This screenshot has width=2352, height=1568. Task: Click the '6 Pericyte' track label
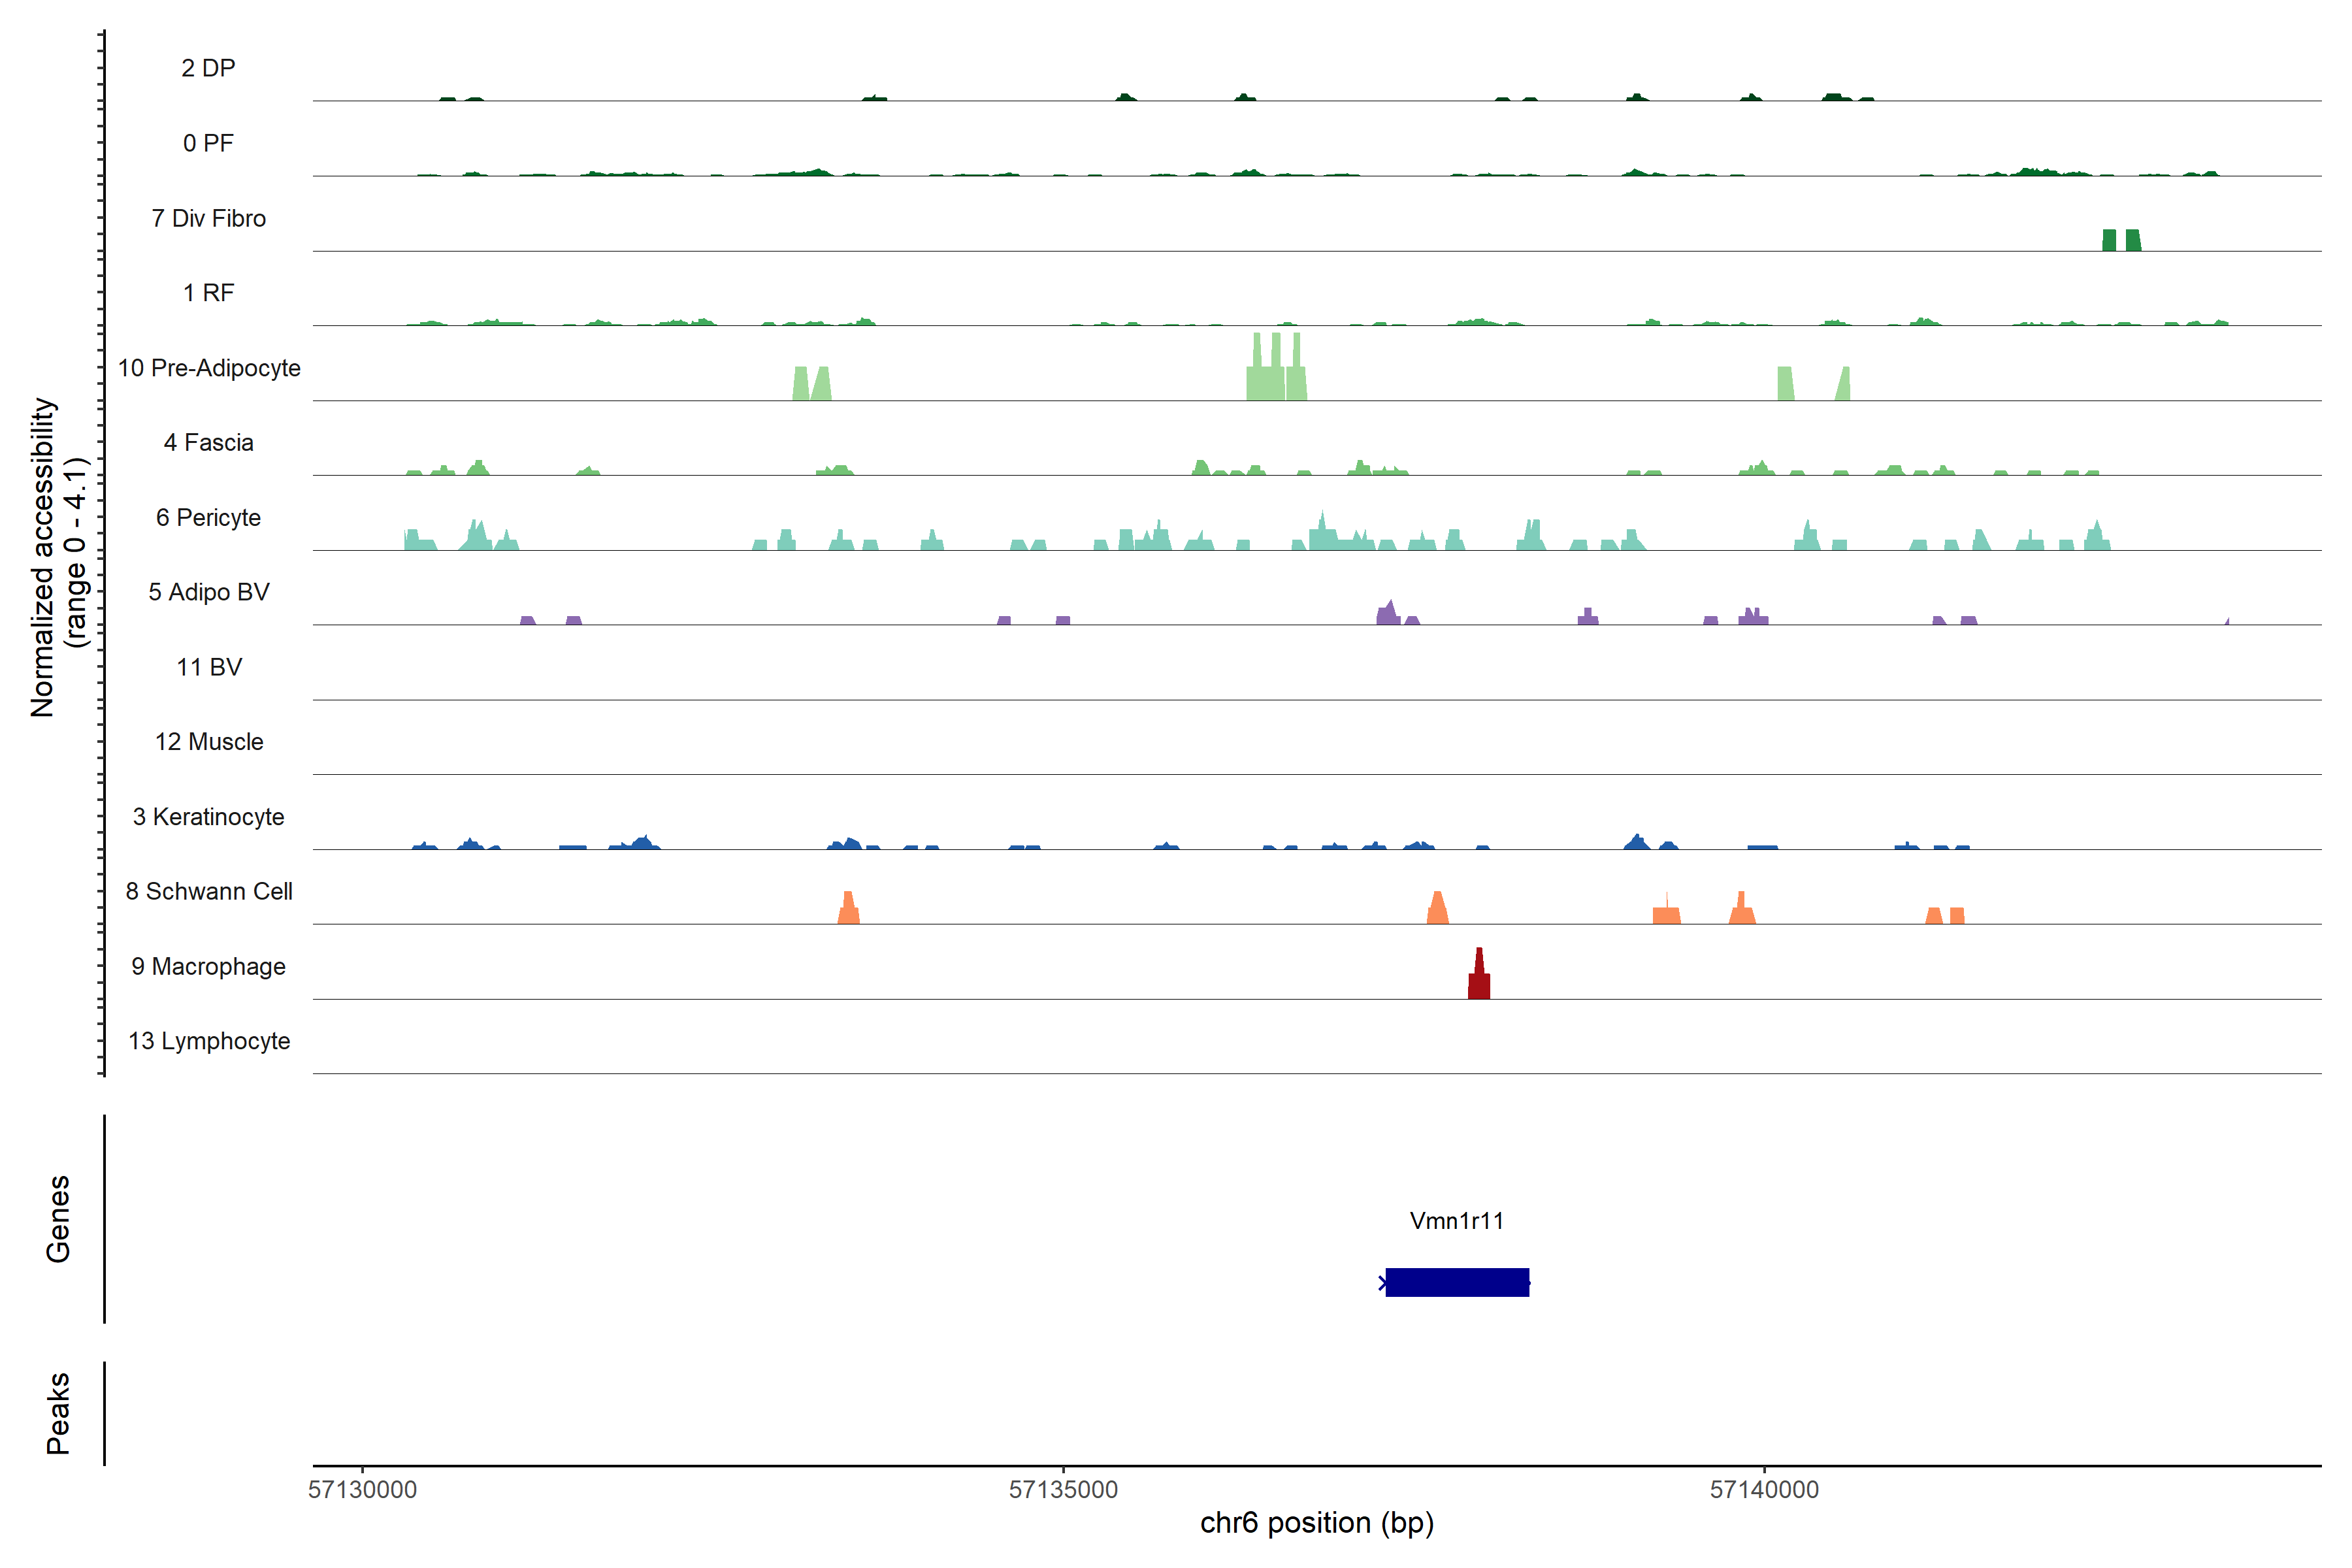coord(209,517)
